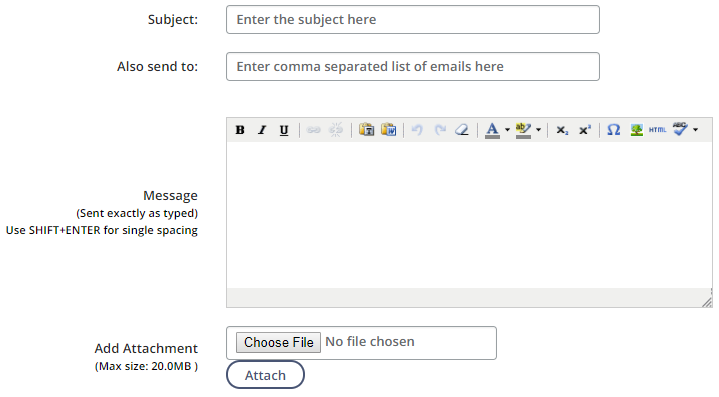
Task: Toggle italic formatting in the toolbar
Action: click(262, 130)
